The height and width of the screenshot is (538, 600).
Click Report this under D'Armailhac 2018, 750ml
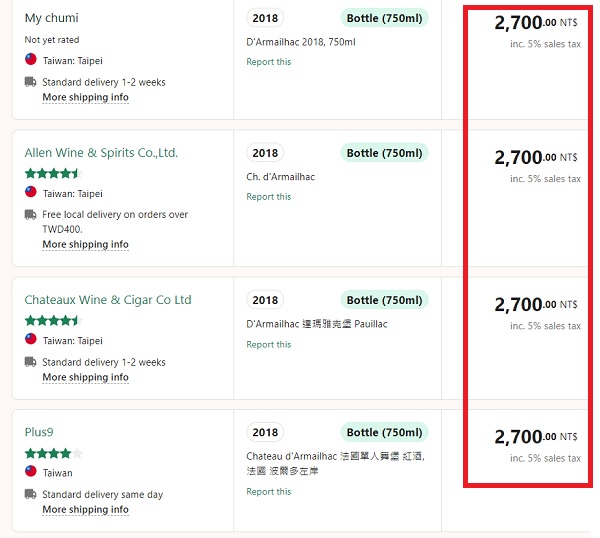[x=269, y=62]
